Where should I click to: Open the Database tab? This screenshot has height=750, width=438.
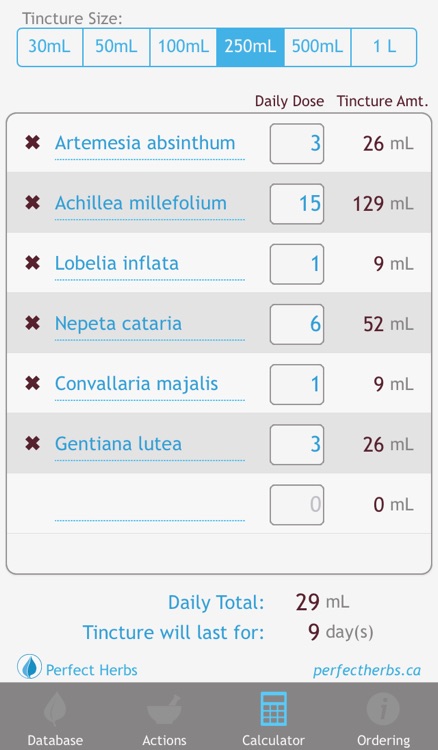55,719
